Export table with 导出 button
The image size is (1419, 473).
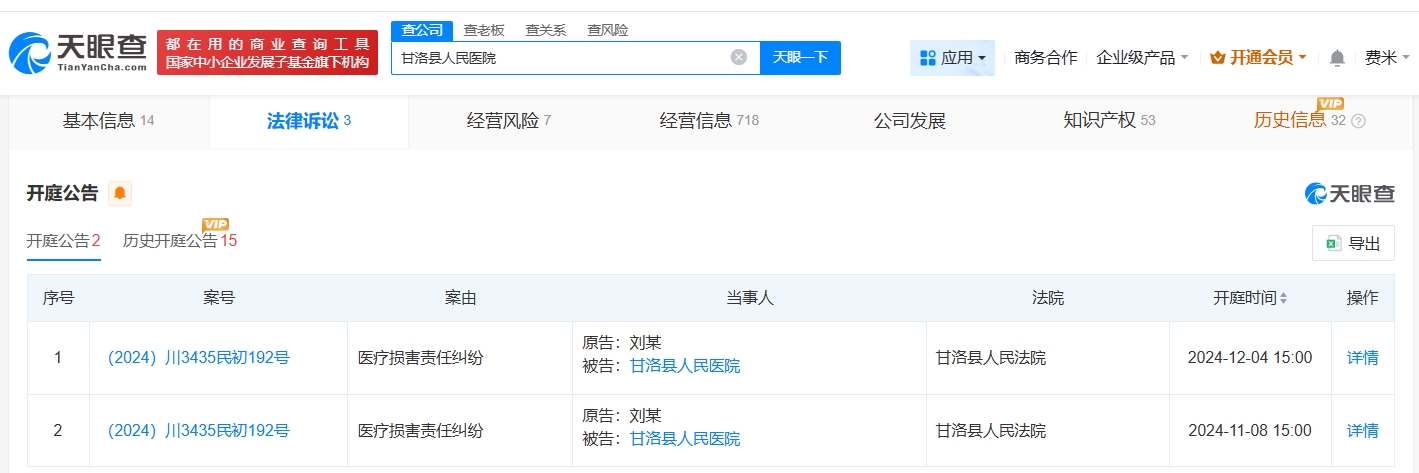tap(1353, 243)
